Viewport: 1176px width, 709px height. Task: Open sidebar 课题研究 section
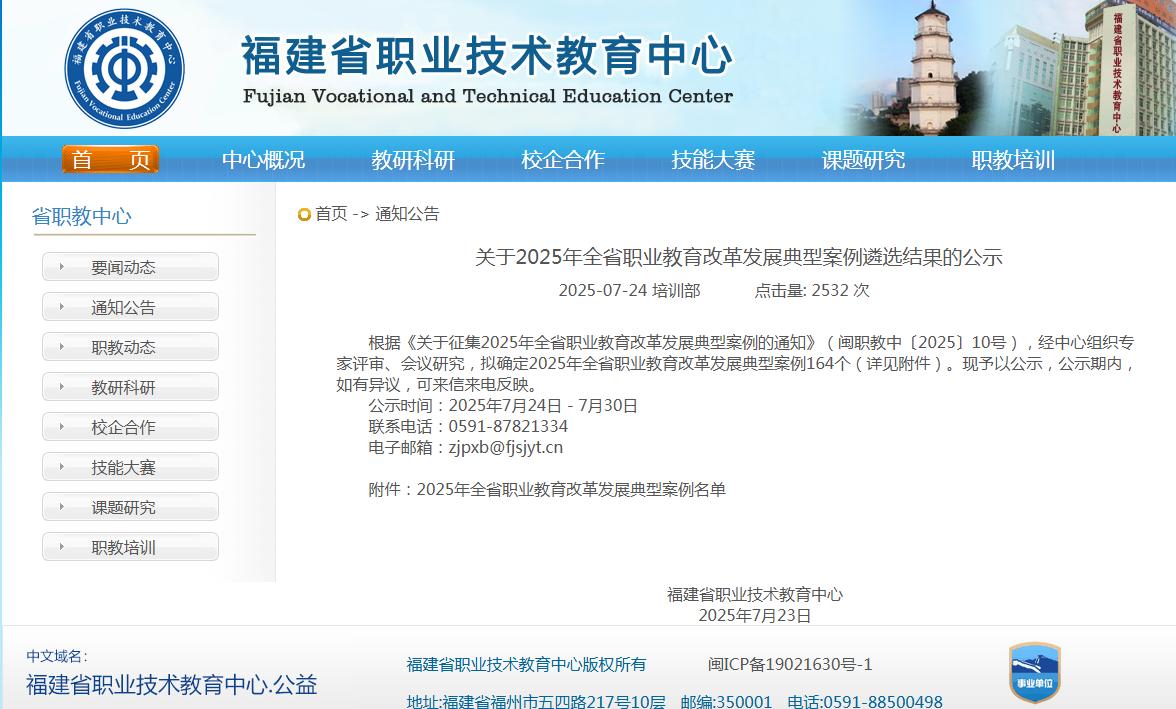pos(124,508)
